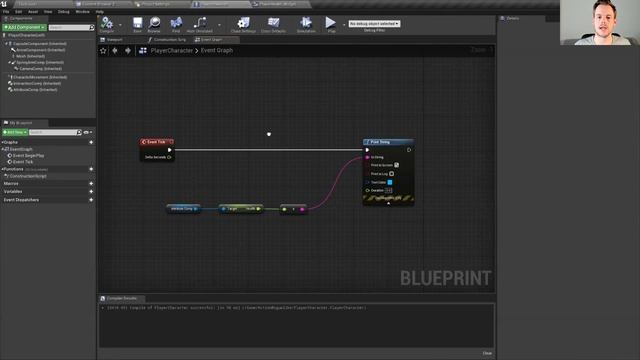The image size is (640, 360).
Task: Select Event Tick in My Blueprint
Action: pyautogui.click(x=23, y=162)
